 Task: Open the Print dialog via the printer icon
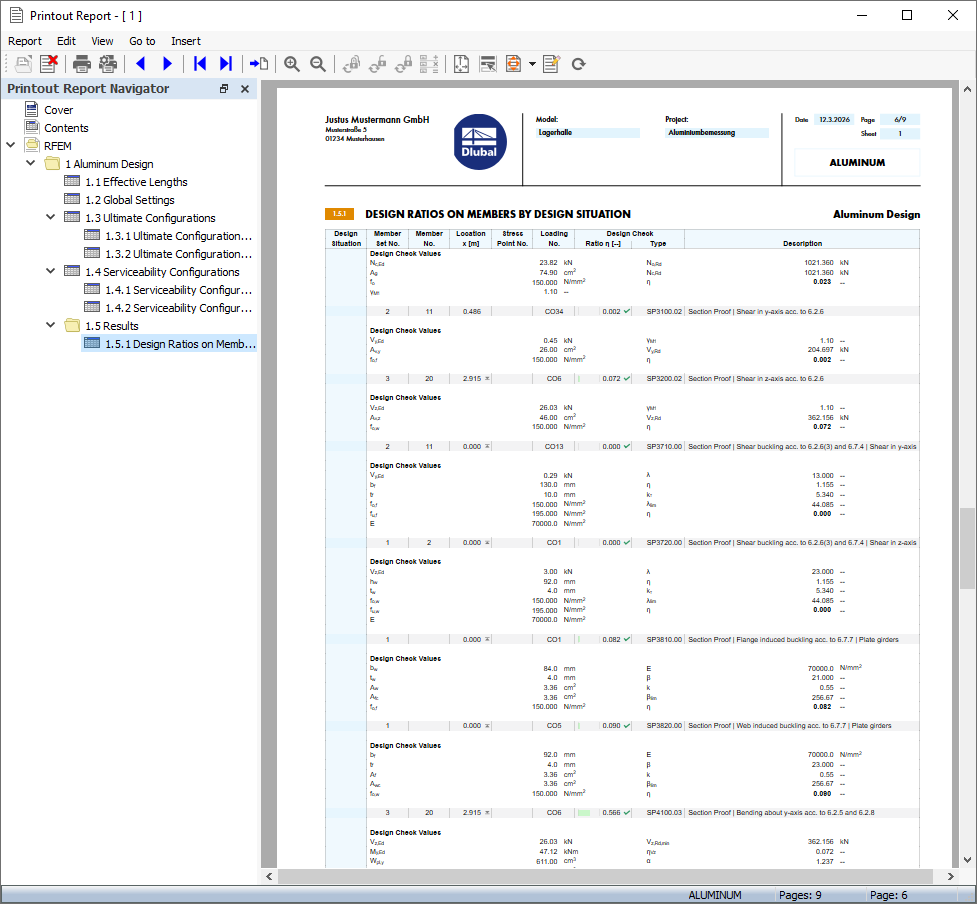point(80,64)
